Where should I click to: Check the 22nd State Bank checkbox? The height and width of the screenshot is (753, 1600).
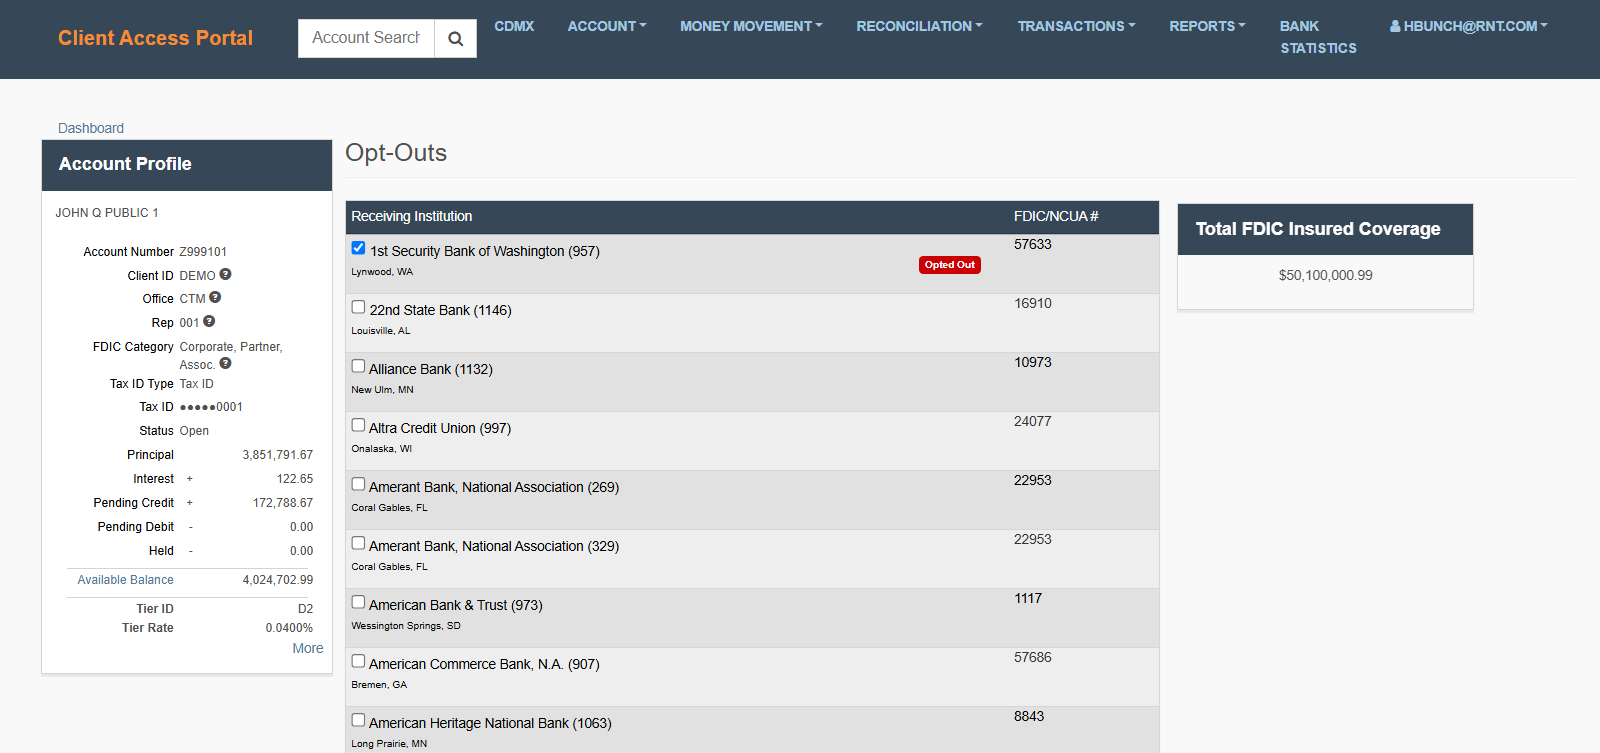pos(358,307)
